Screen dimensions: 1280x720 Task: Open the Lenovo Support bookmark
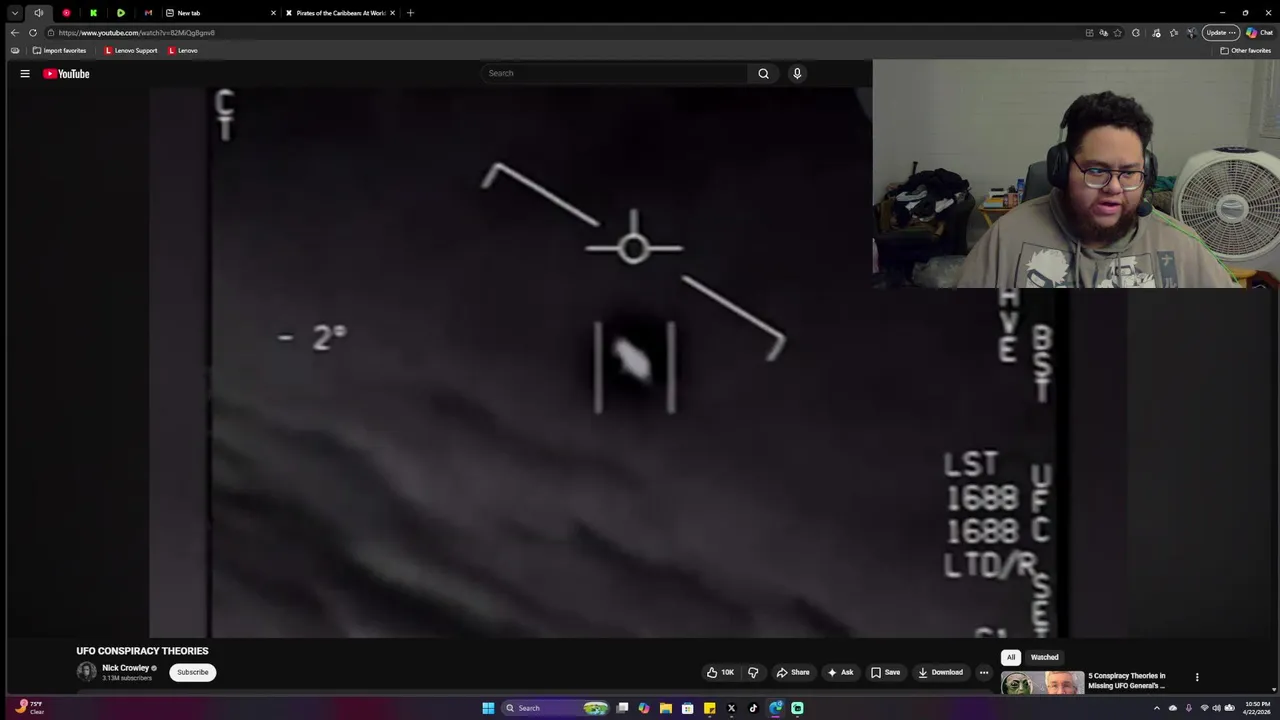click(x=131, y=50)
